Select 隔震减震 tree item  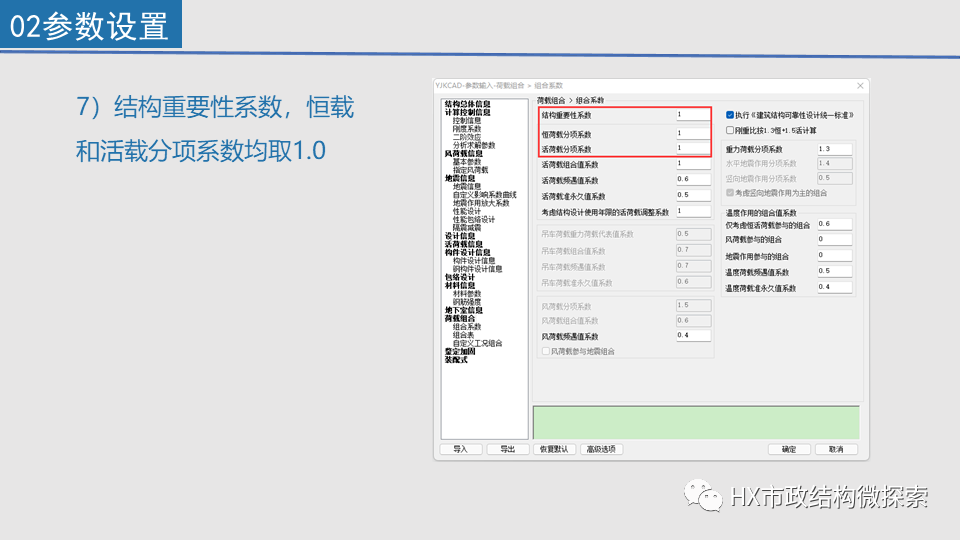467,227
